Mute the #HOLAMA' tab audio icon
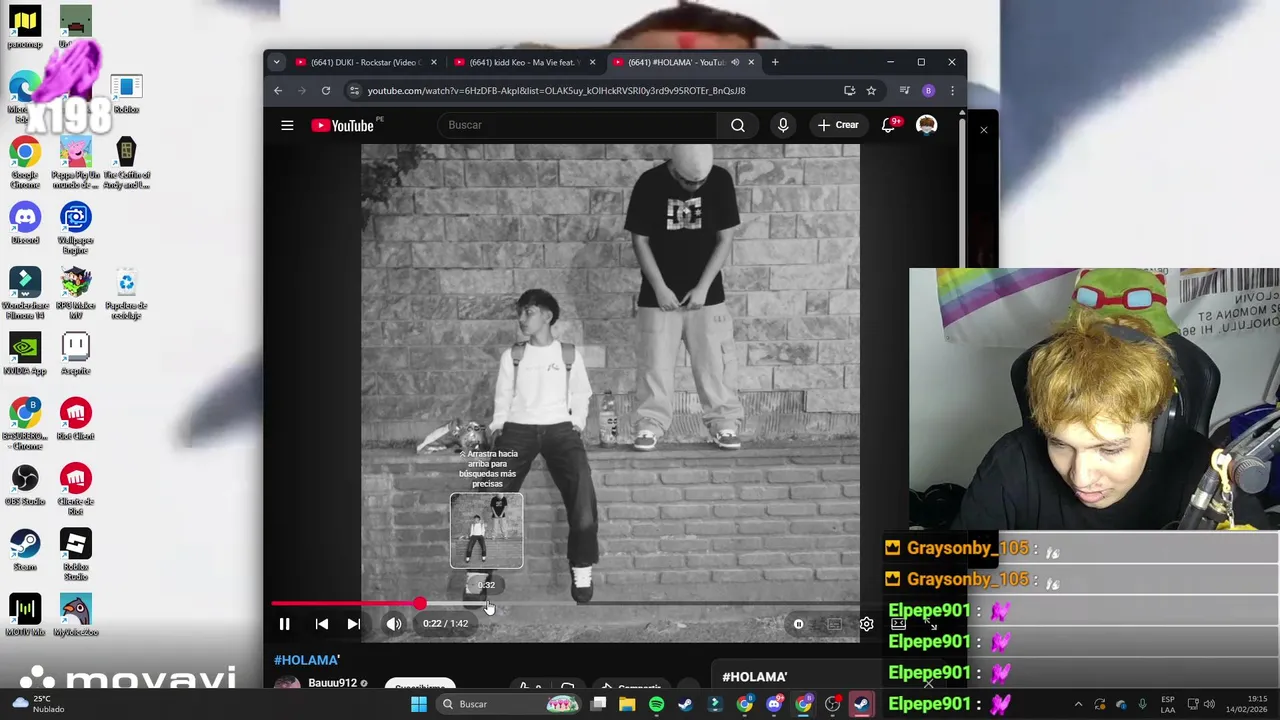 [x=735, y=62]
